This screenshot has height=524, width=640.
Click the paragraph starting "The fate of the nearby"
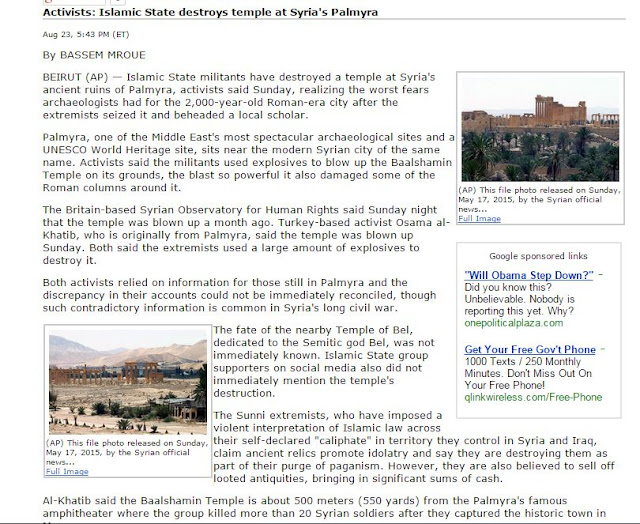point(324,362)
